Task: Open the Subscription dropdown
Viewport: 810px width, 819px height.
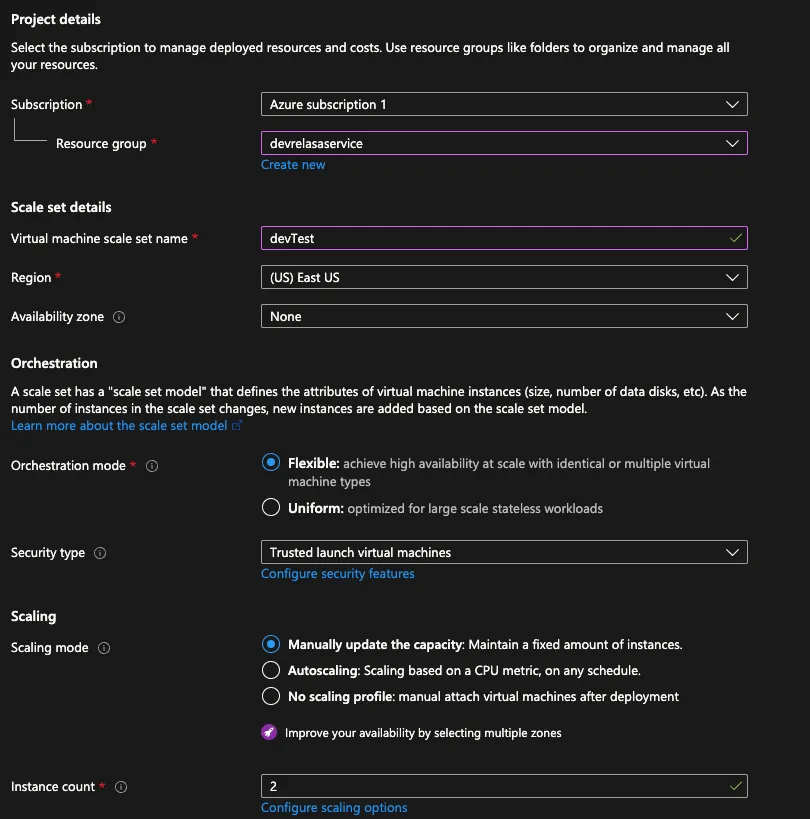Action: [x=503, y=104]
